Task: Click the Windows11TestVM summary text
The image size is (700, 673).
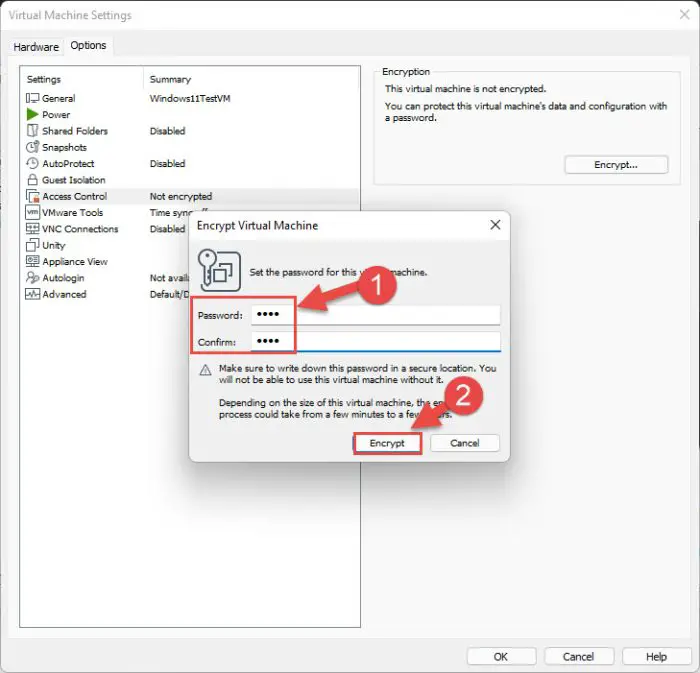Action: pos(190,98)
